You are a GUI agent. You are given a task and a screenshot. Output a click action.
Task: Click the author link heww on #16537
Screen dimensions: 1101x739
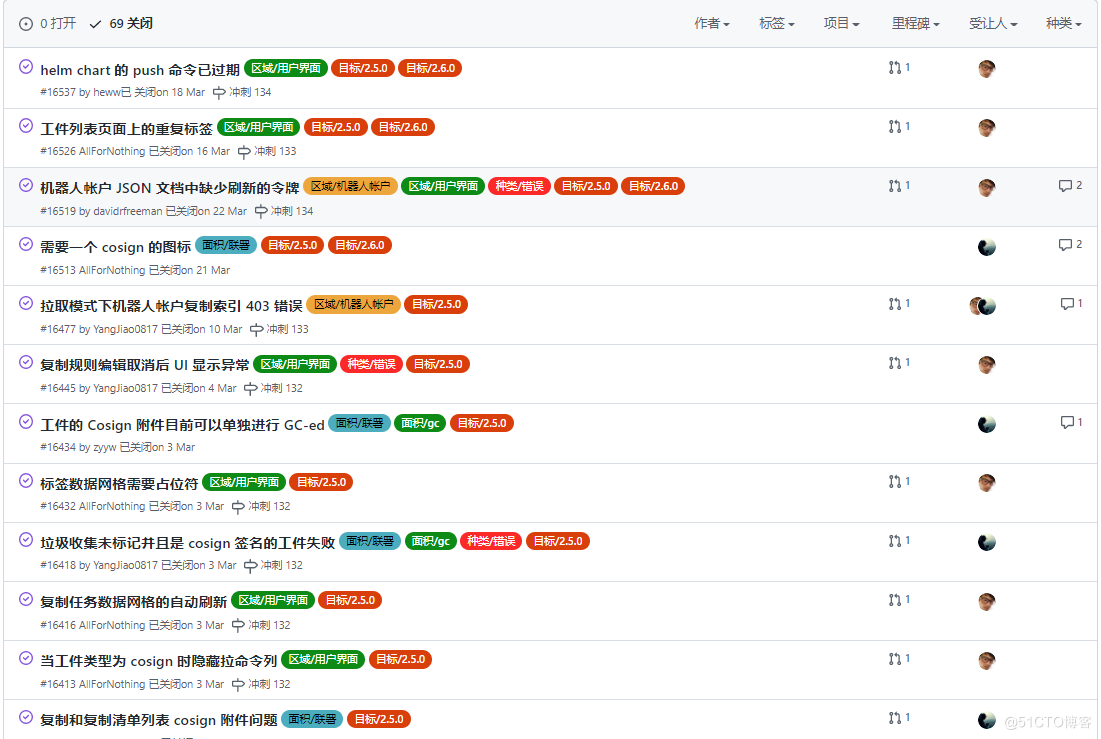point(106,91)
